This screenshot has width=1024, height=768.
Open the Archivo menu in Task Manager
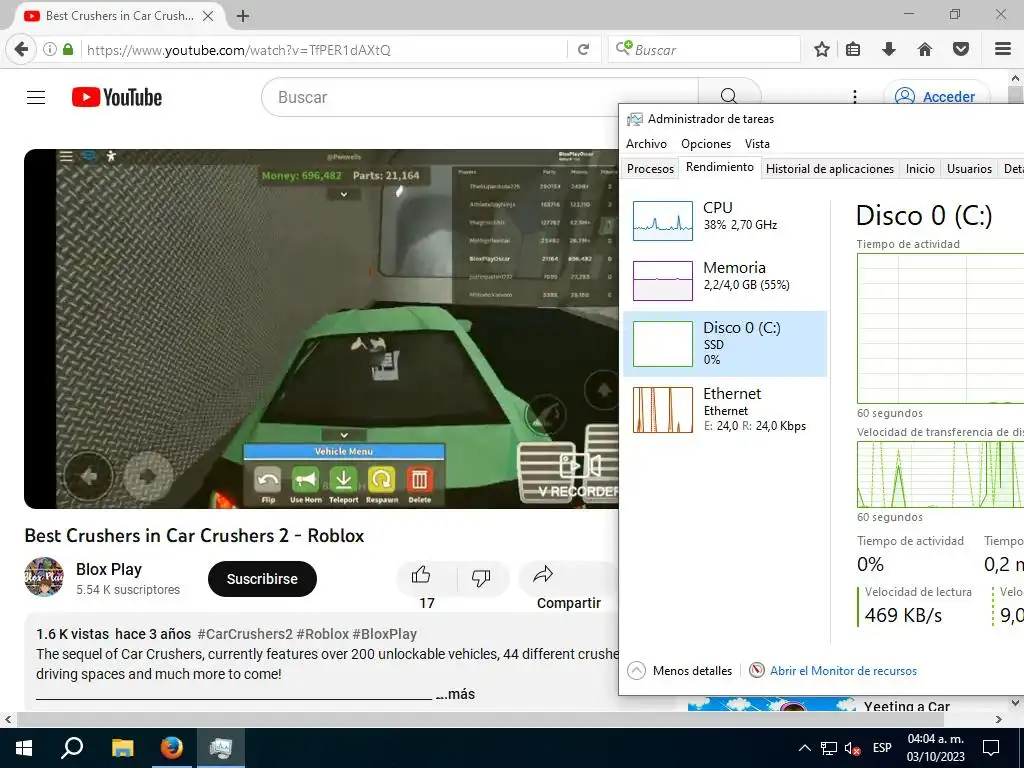(647, 144)
